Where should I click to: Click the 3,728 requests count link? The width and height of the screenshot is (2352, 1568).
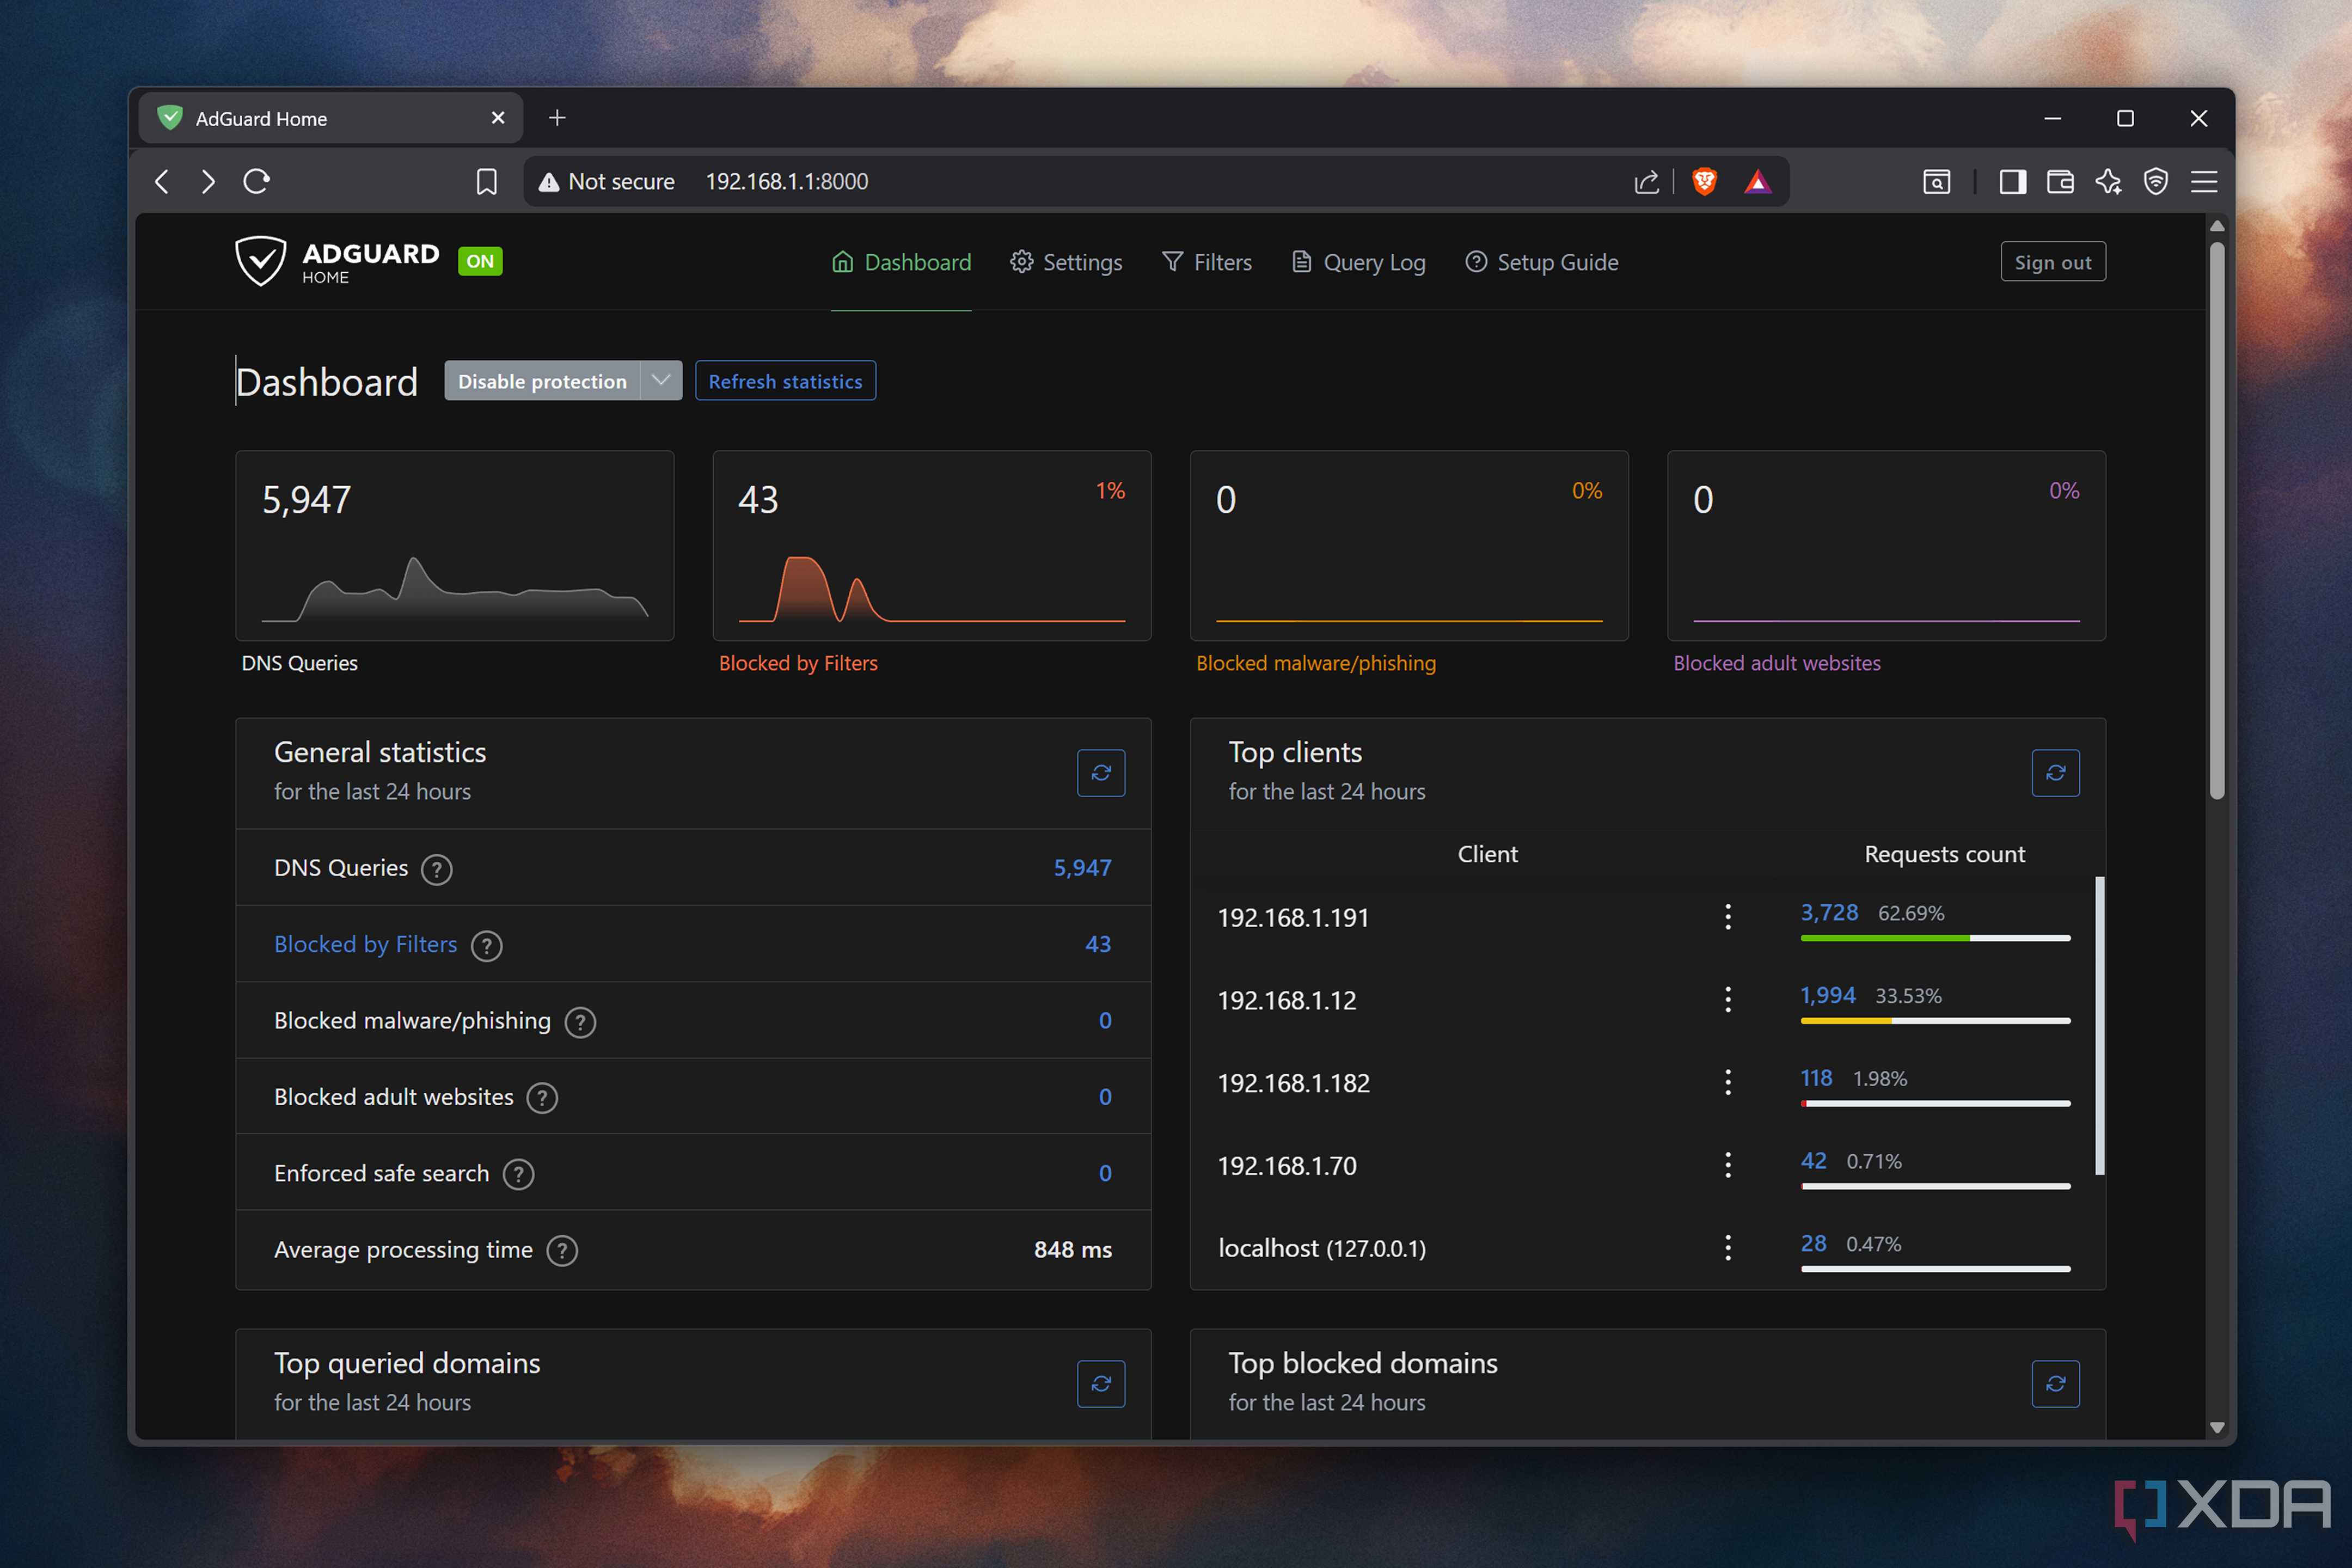pyautogui.click(x=1829, y=913)
